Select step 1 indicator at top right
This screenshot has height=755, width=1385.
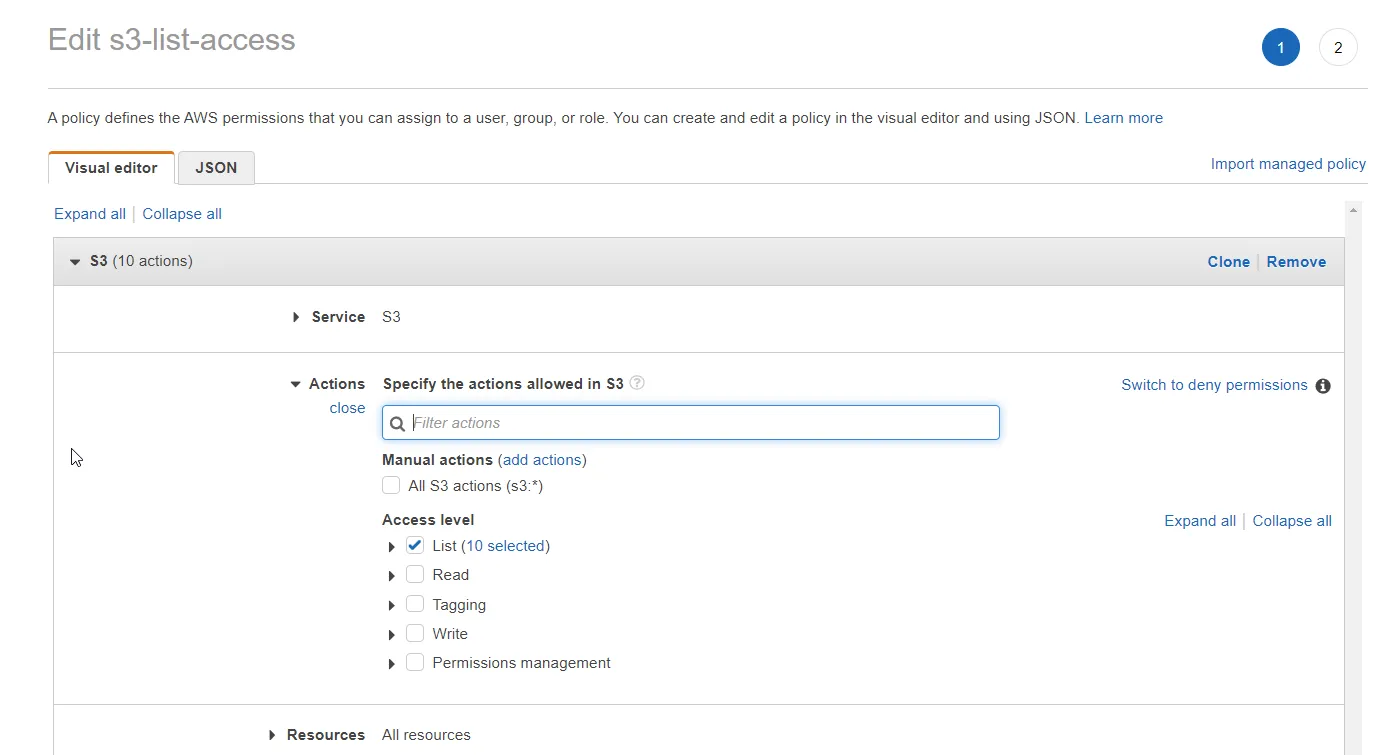1281,47
